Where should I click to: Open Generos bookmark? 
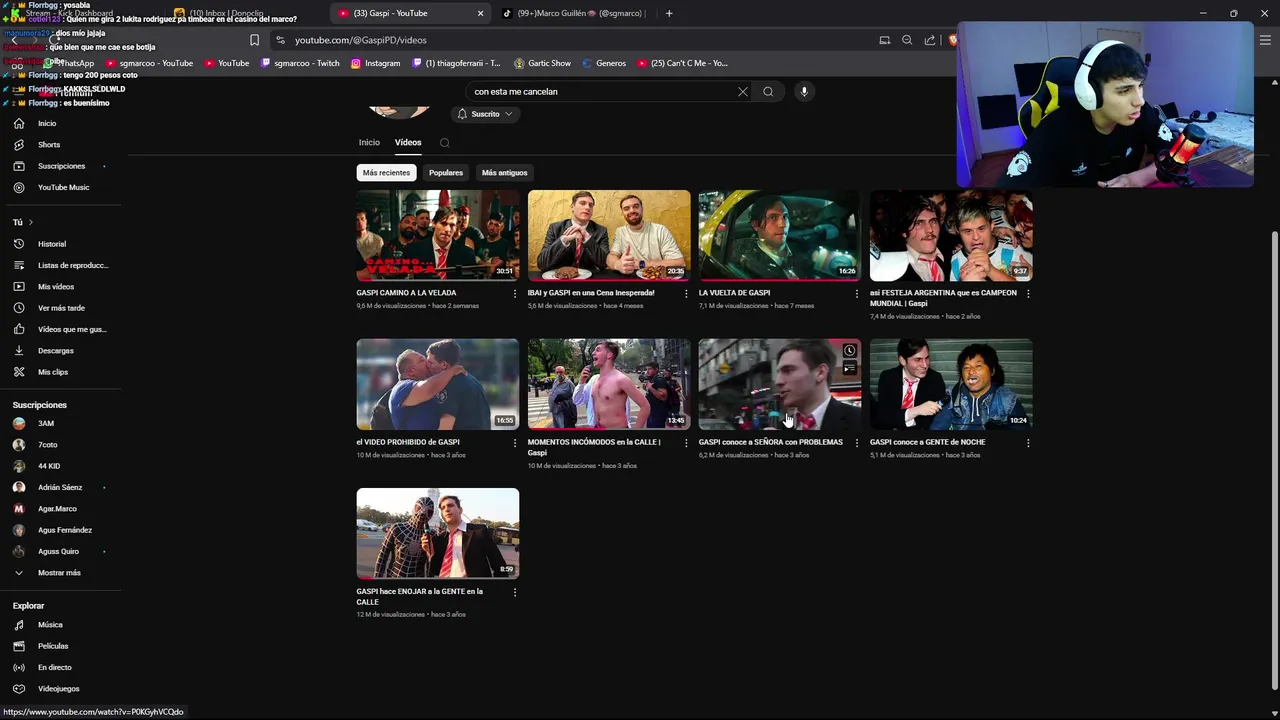coord(603,63)
